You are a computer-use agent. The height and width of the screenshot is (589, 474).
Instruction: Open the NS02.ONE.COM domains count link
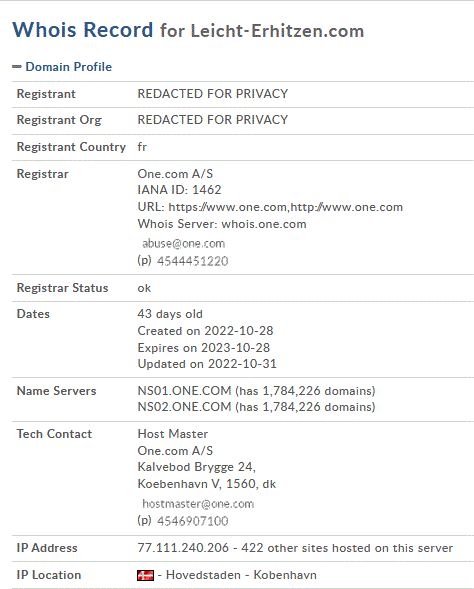305,407
